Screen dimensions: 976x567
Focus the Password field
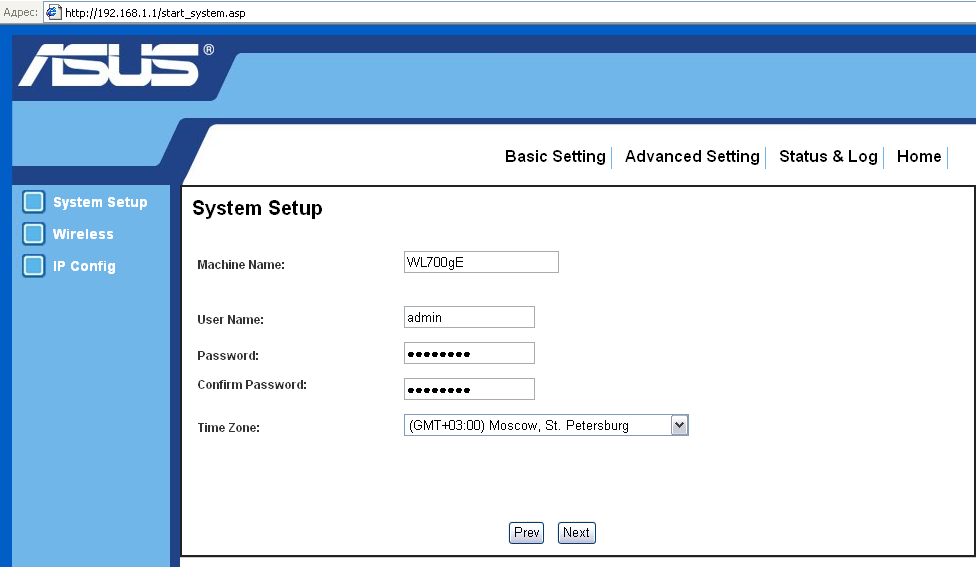469,353
